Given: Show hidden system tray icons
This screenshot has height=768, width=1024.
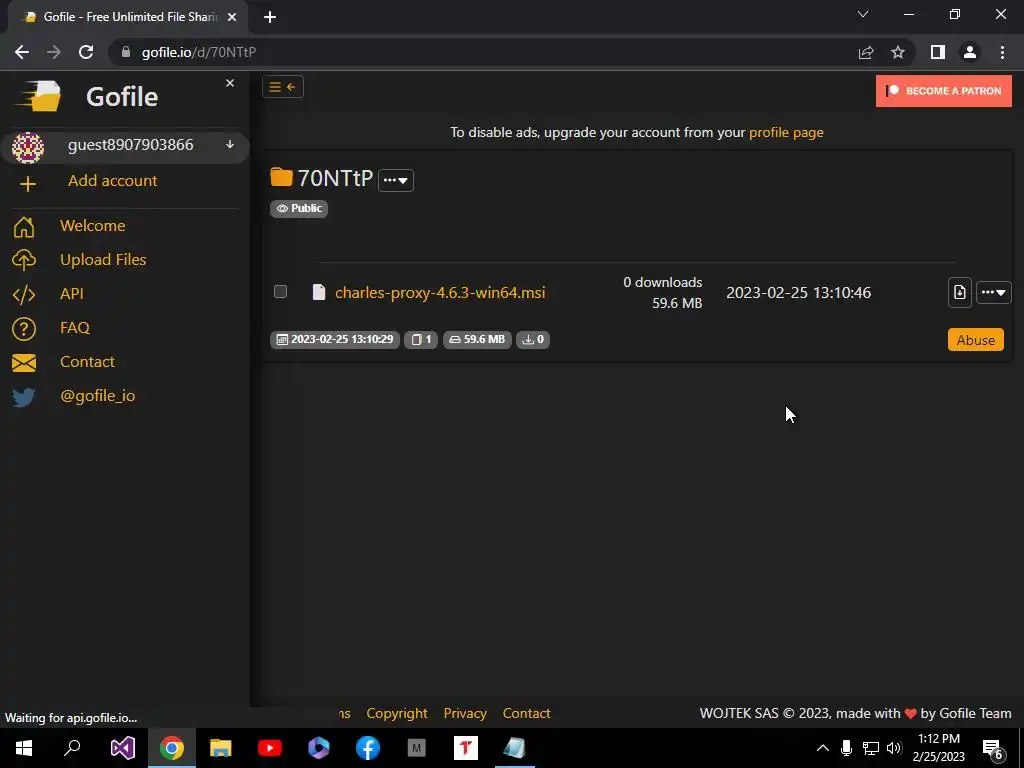Looking at the screenshot, I should click(x=823, y=748).
